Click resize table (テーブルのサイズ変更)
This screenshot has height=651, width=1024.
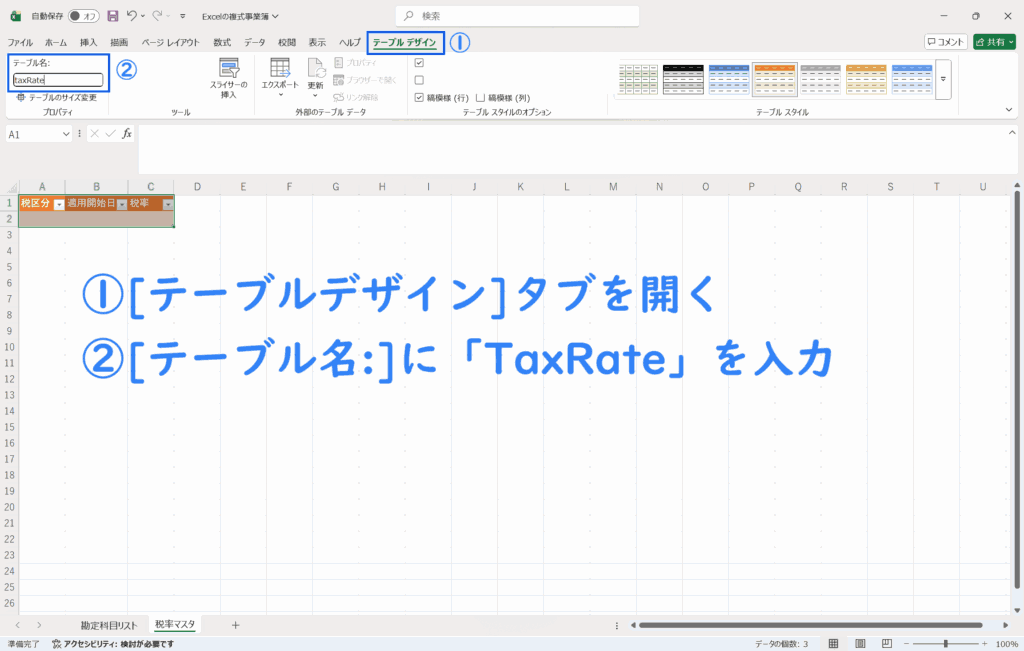(56, 98)
